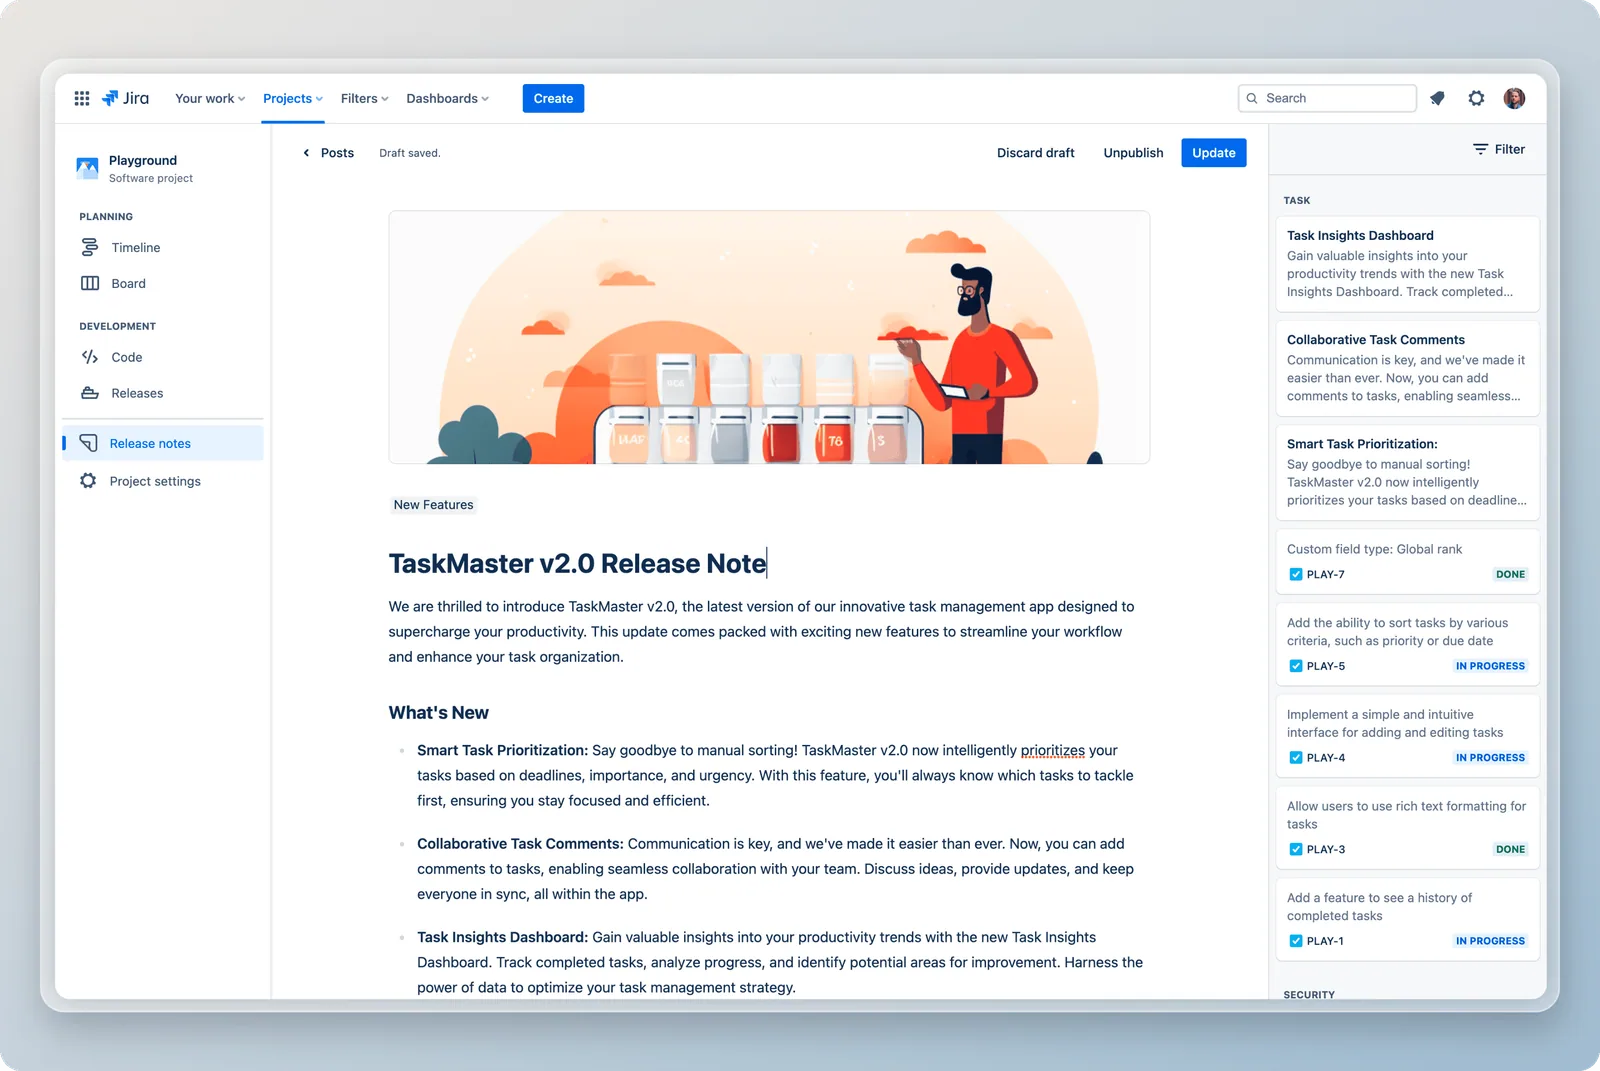Expand the Your work dropdown
Viewport: 1600px width, 1071px height.
pyautogui.click(x=210, y=98)
